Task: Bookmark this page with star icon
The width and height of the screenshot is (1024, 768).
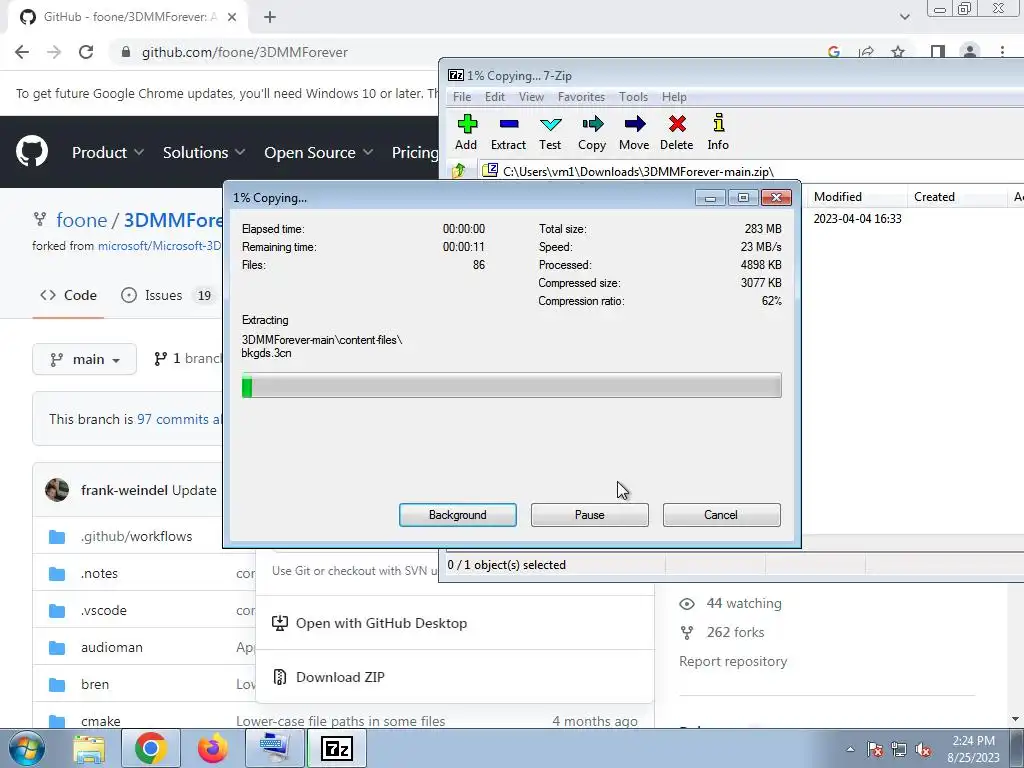Action: point(898,52)
